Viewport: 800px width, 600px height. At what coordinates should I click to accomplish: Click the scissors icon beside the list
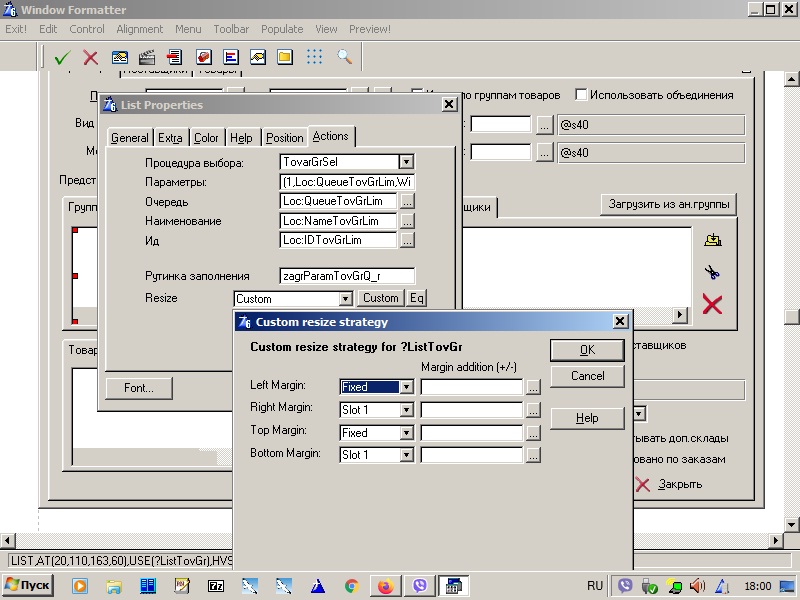[712, 272]
